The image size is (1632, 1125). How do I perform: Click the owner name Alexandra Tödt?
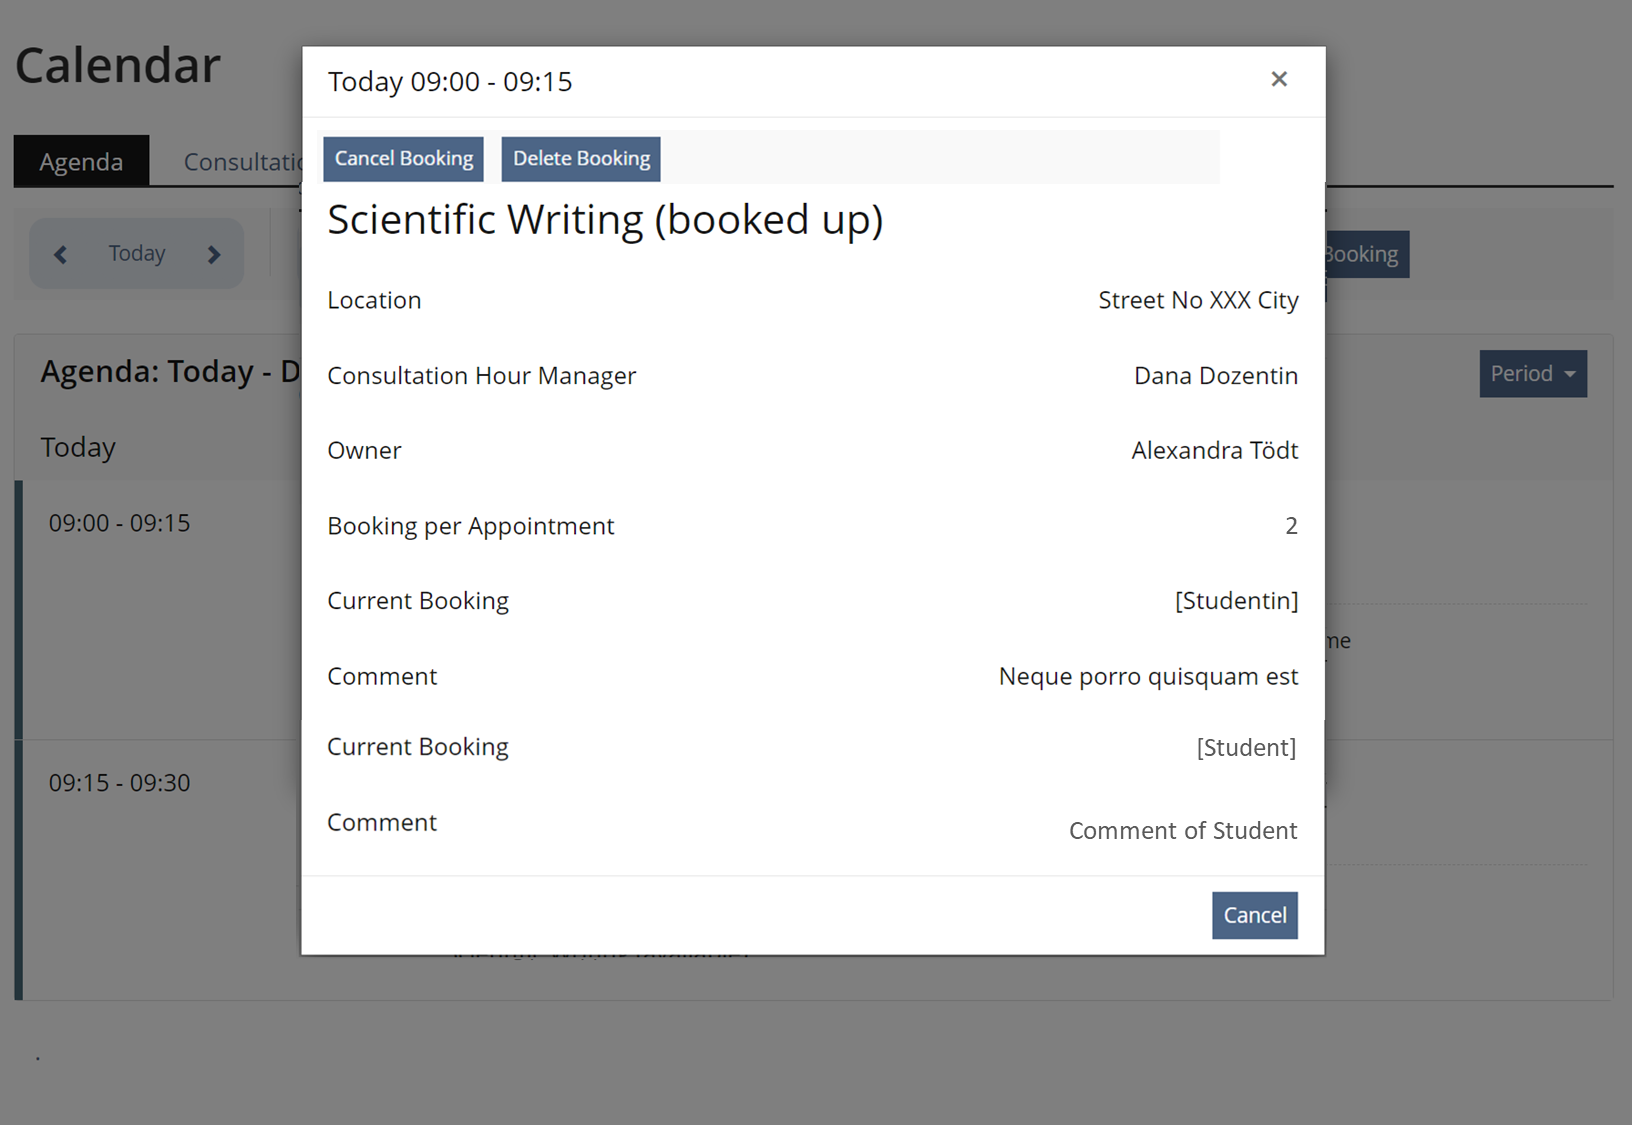click(1214, 451)
